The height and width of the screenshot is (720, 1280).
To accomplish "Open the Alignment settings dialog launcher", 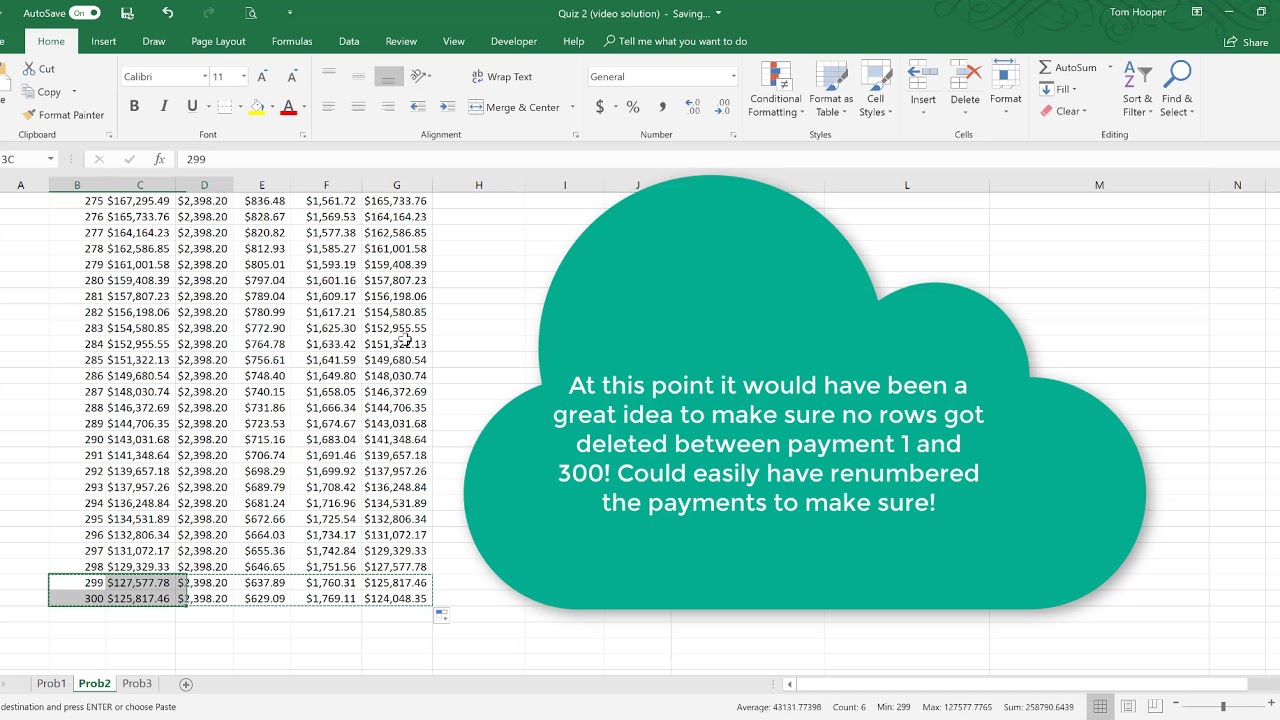I will 575,135.
